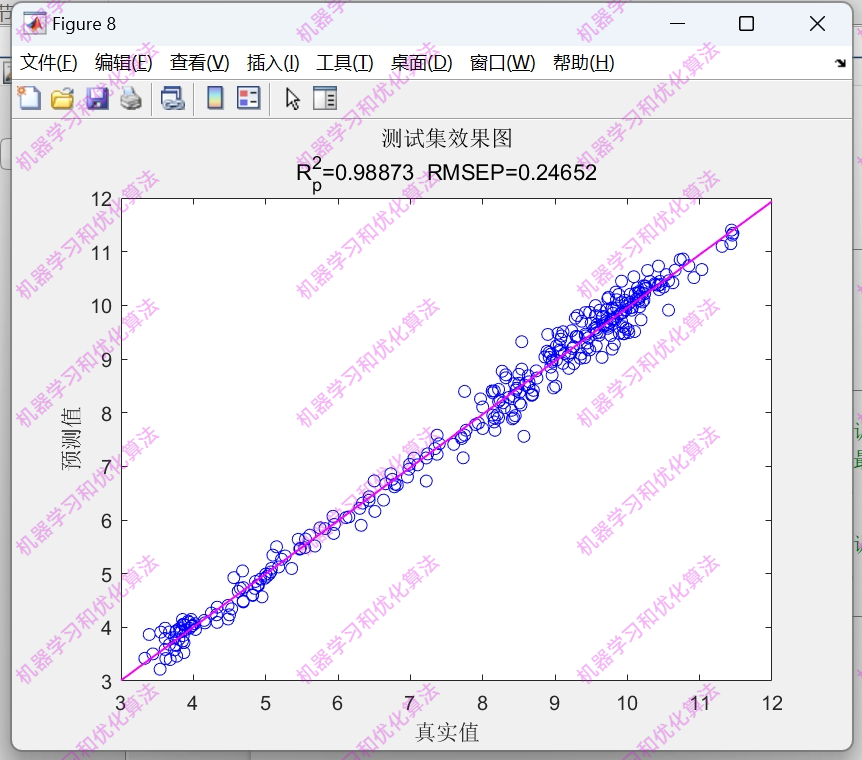Select the Edit Plot arrow tool
This screenshot has height=760, width=862.
pos(292,99)
